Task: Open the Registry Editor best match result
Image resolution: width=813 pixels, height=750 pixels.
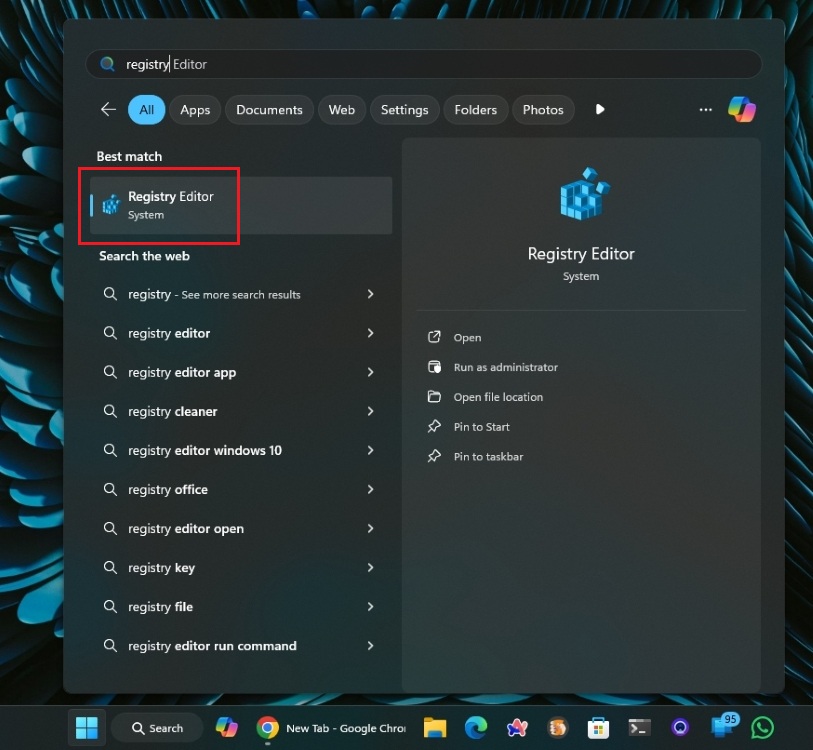Action: (x=241, y=205)
